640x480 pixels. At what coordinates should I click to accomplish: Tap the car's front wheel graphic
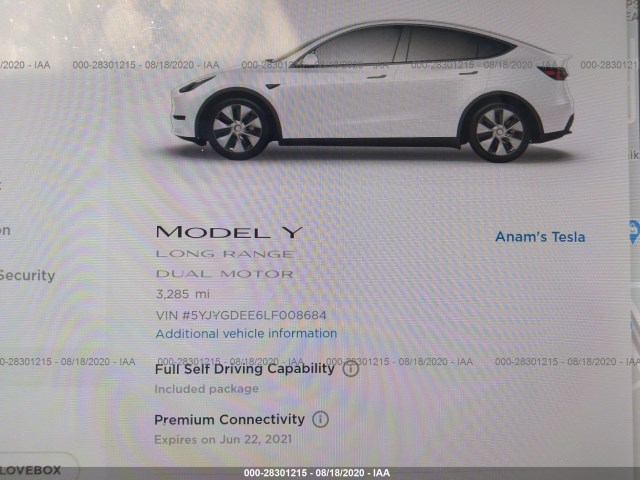point(238,129)
